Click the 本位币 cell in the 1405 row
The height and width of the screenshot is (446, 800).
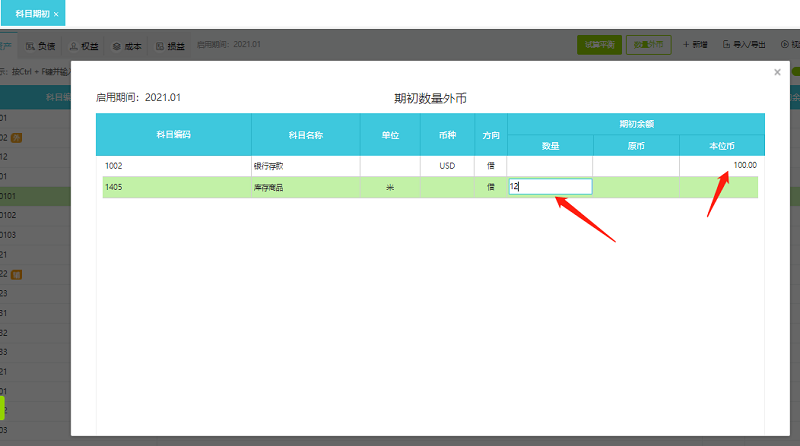(718, 187)
